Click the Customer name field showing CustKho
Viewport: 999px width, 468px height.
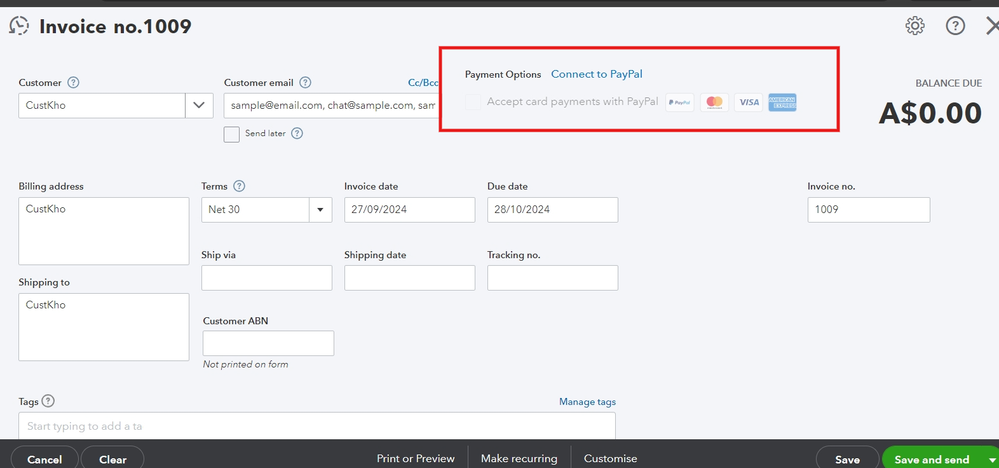tap(102, 106)
